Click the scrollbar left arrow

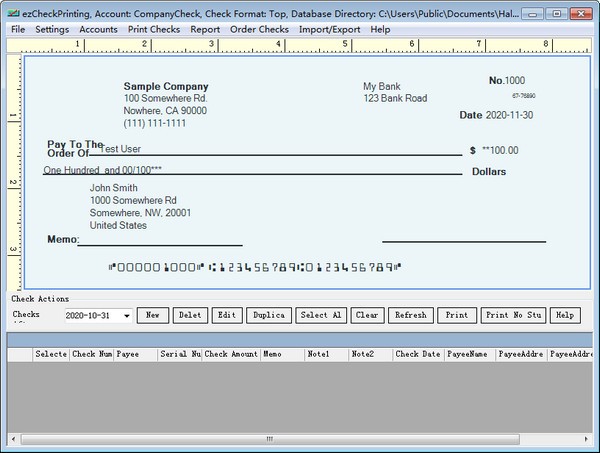(x=14, y=439)
